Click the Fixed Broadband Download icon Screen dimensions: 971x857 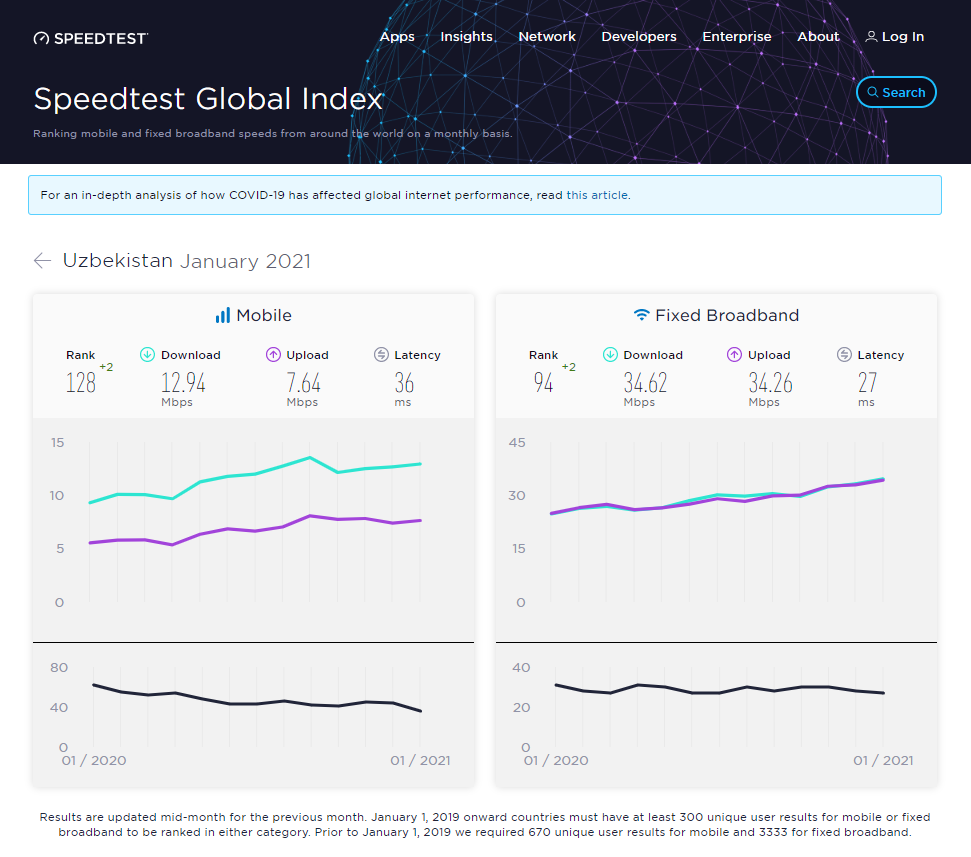tap(610, 354)
